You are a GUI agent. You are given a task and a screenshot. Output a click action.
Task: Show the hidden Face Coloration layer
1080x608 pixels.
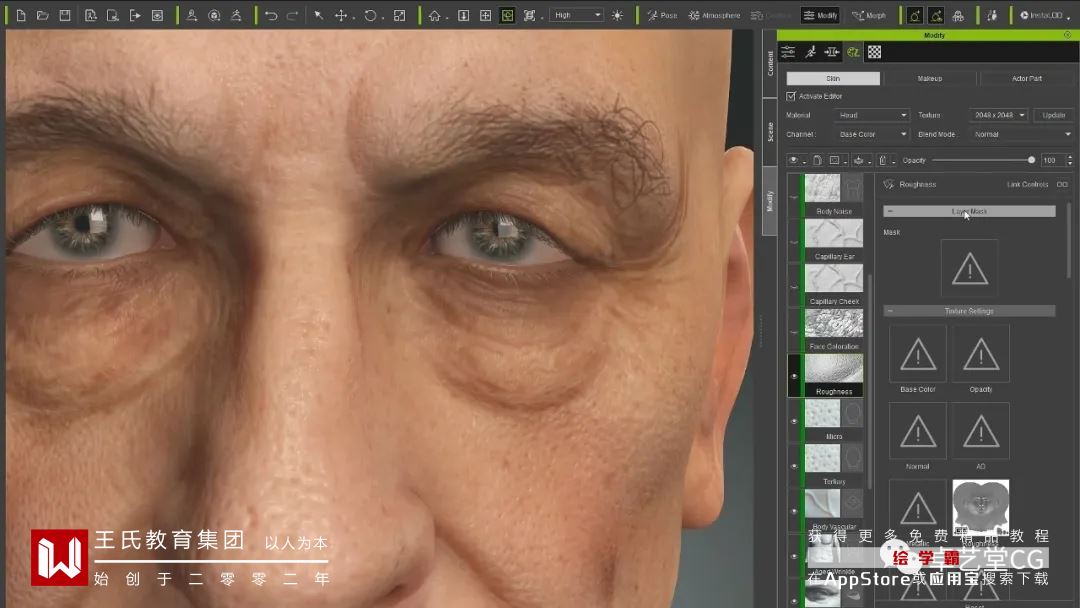click(794, 331)
